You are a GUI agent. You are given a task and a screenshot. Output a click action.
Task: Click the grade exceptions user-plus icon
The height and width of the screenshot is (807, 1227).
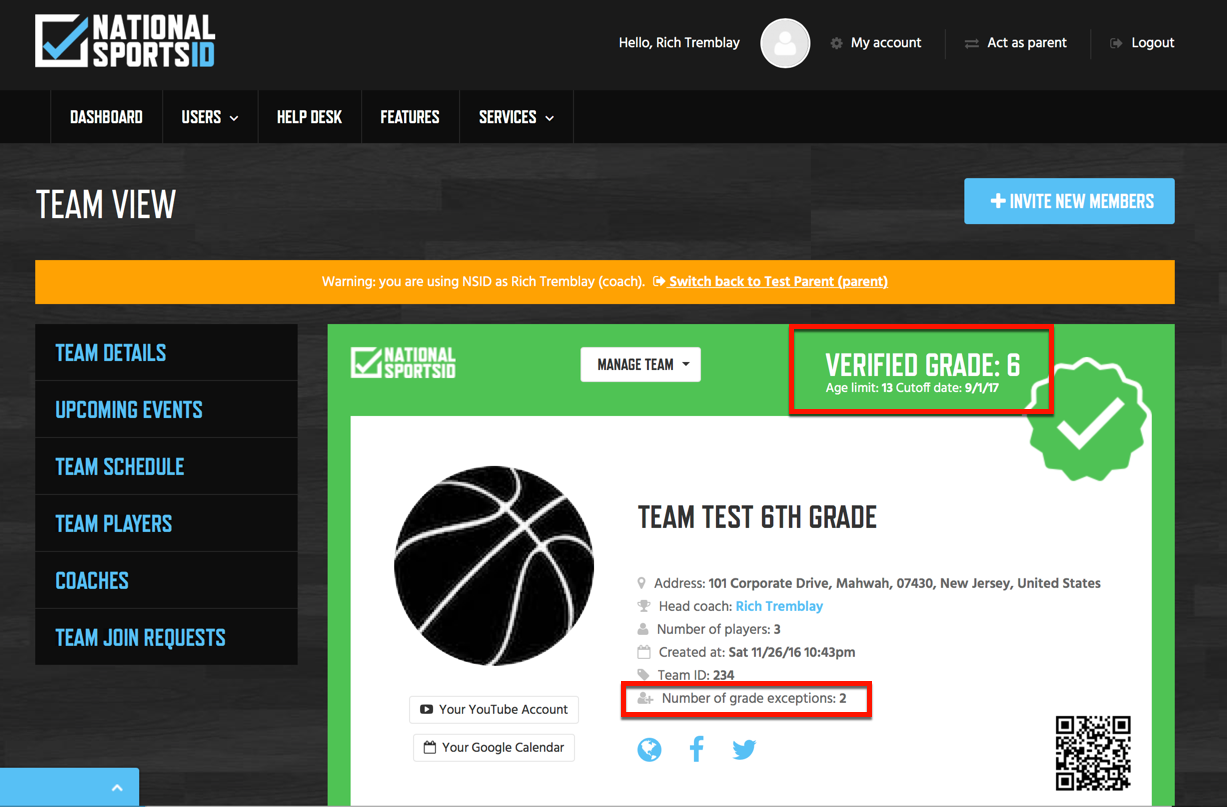[645, 698]
